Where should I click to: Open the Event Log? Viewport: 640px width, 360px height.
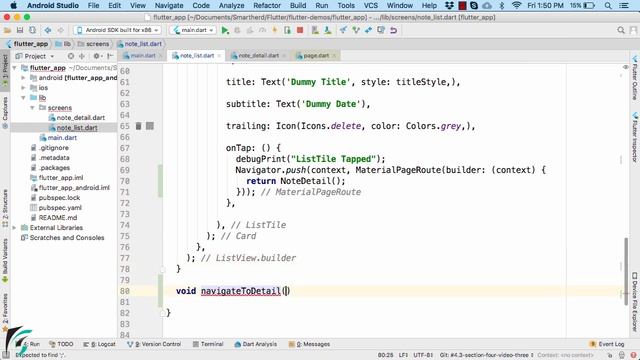607,344
